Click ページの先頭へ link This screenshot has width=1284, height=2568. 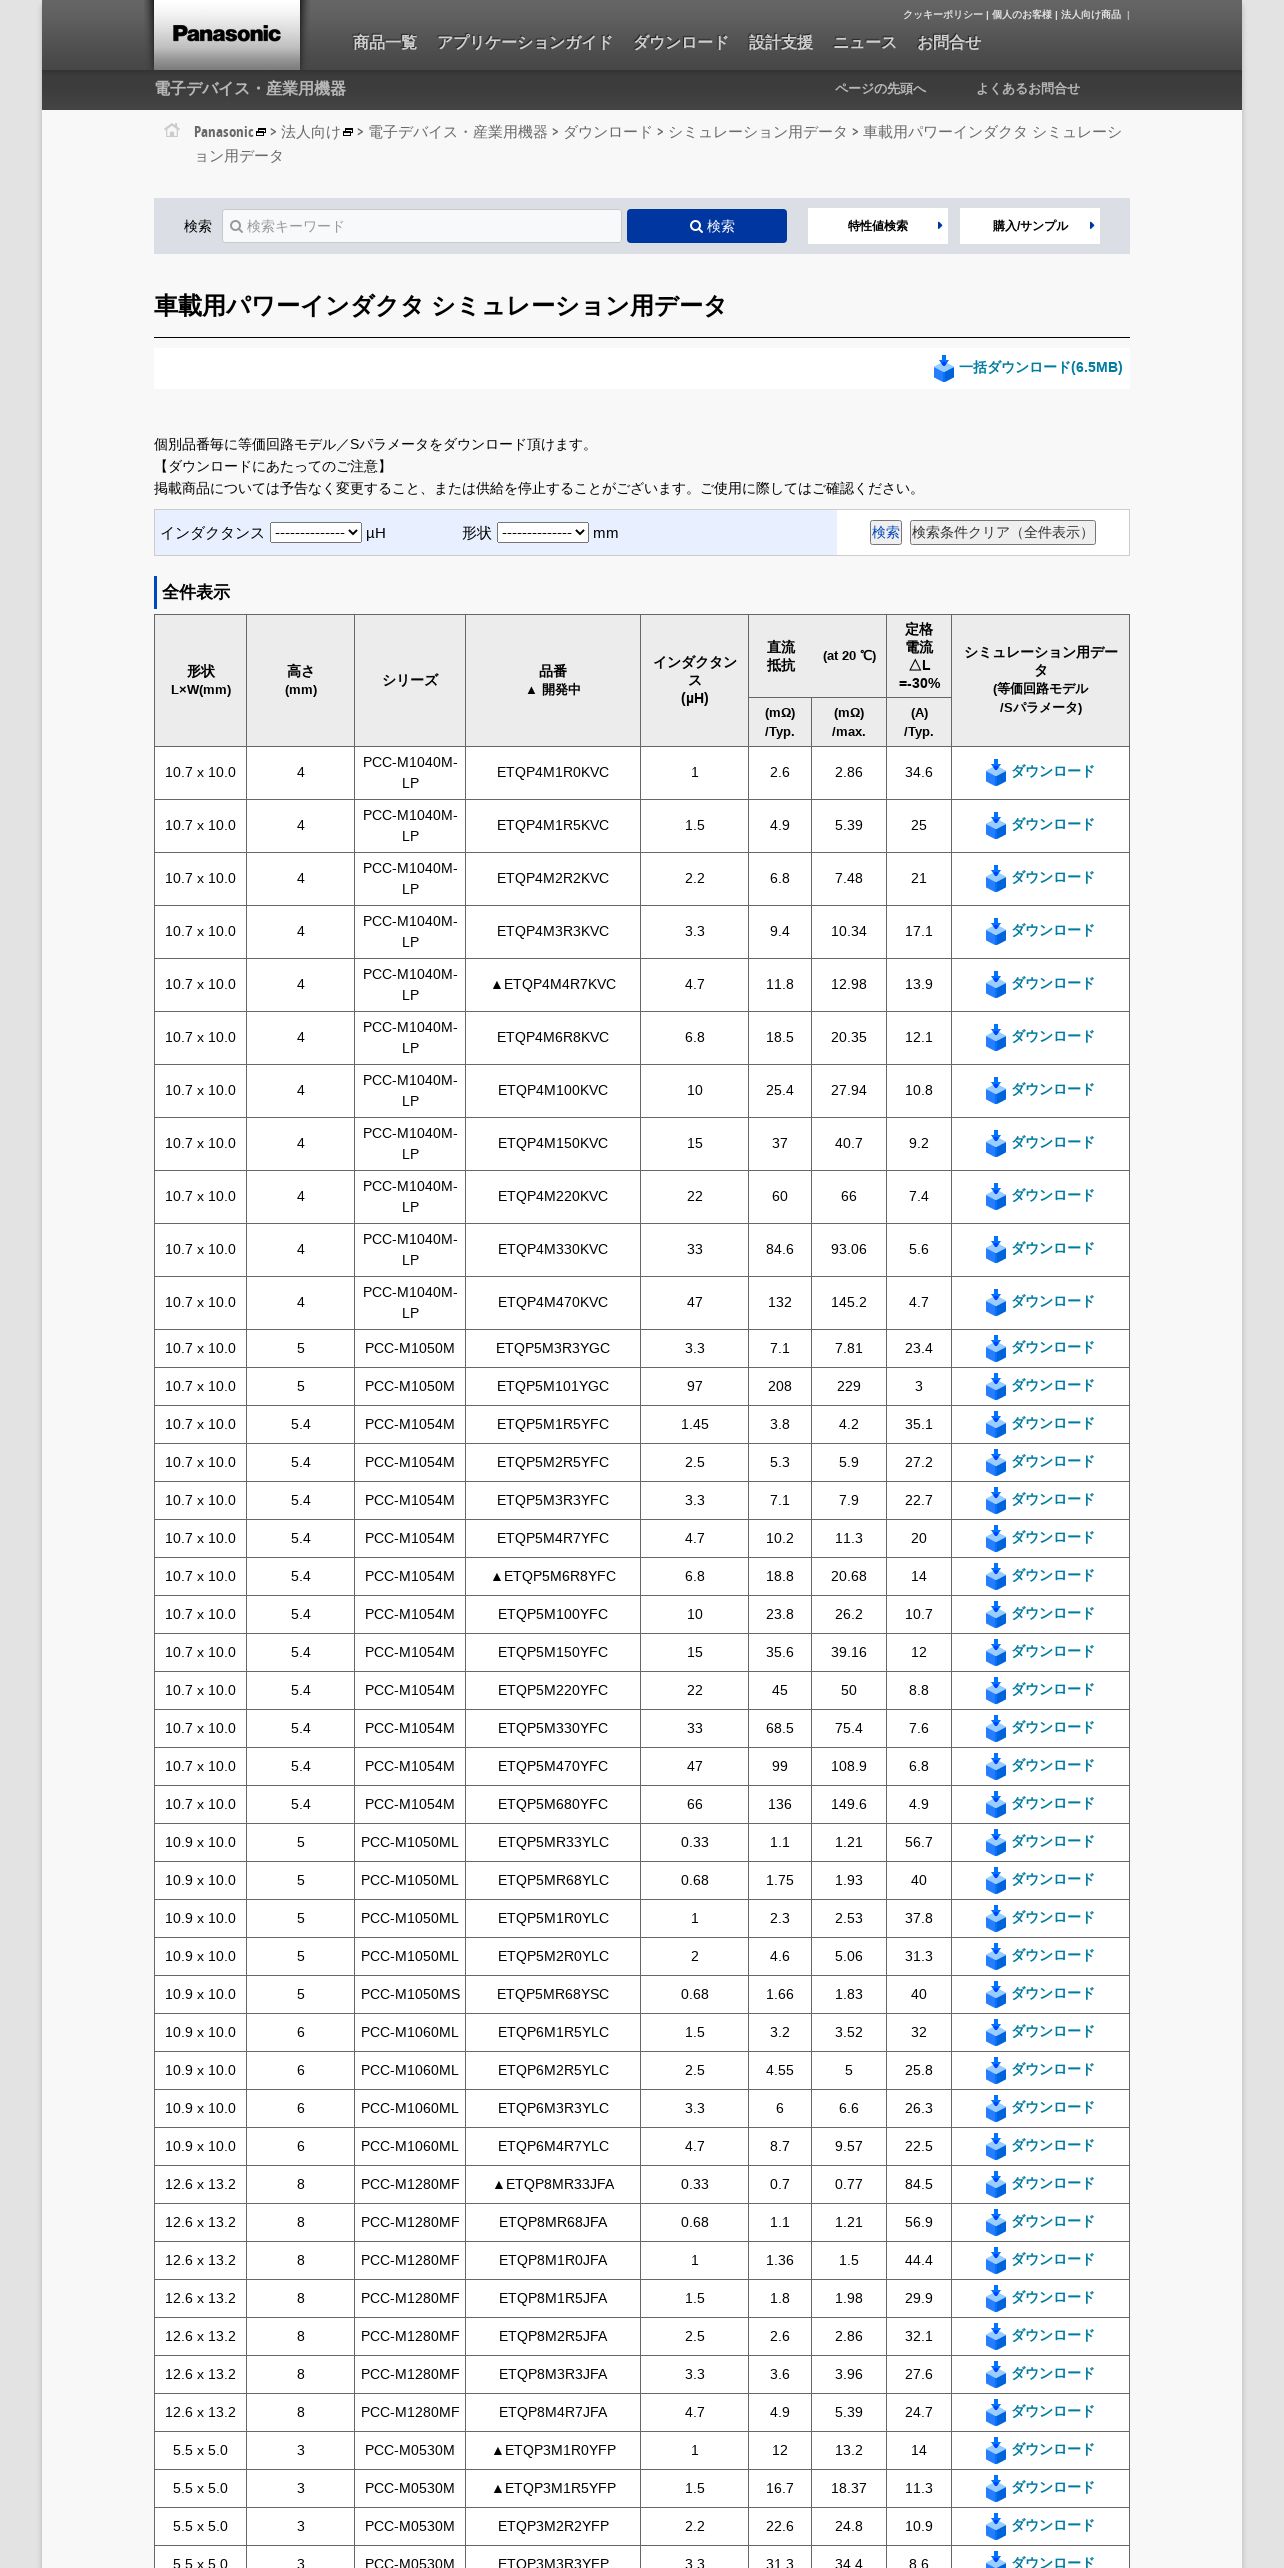[x=880, y=89]
